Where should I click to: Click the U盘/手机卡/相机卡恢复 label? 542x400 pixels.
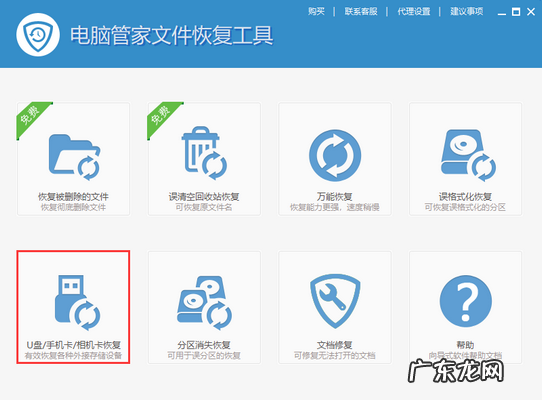[x=73, y=345]
